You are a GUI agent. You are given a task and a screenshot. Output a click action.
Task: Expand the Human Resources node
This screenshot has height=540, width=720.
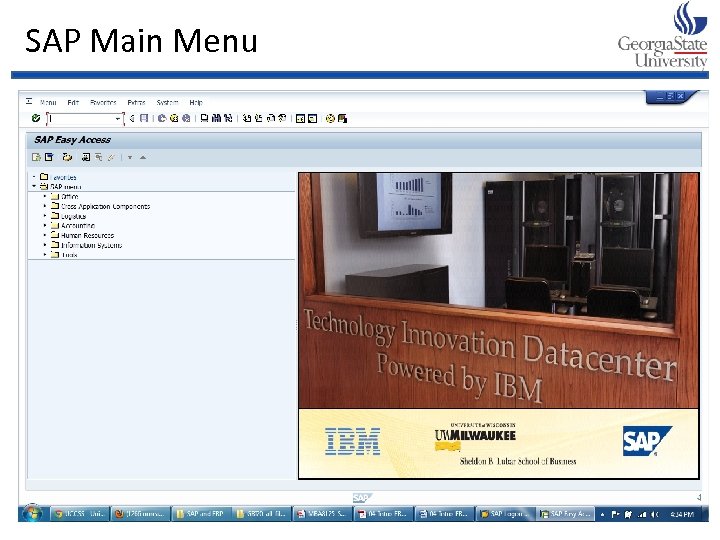[45, 235]
